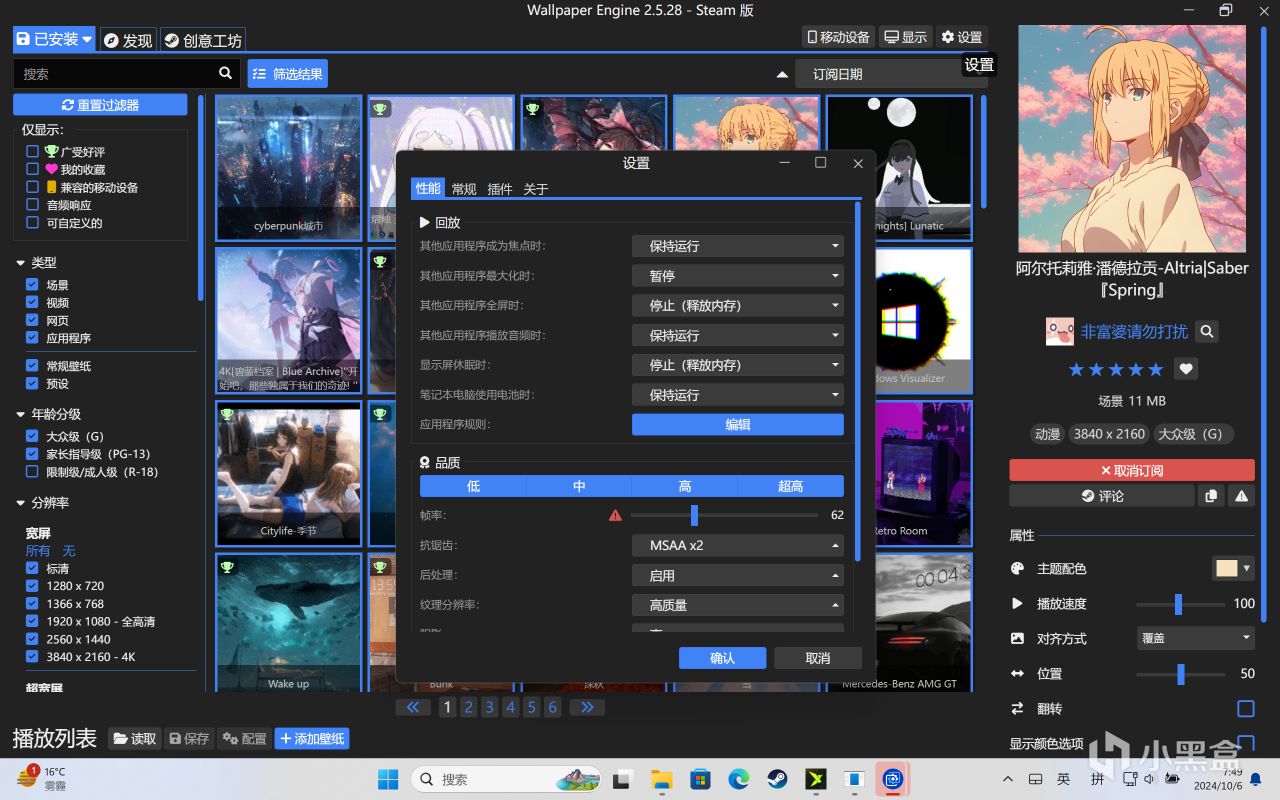Click the 保存 playlist save button

tap(189, 738)
